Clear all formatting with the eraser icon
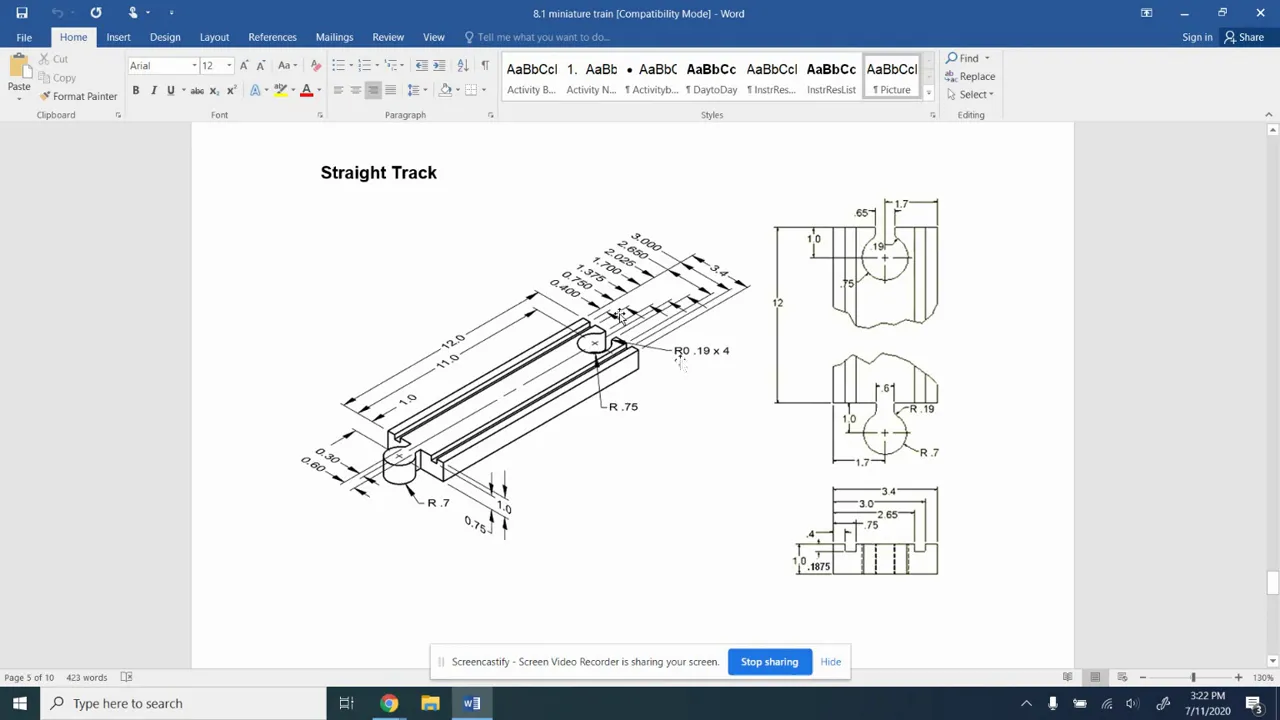The image size is (1280, 720). tap(316, 66)
